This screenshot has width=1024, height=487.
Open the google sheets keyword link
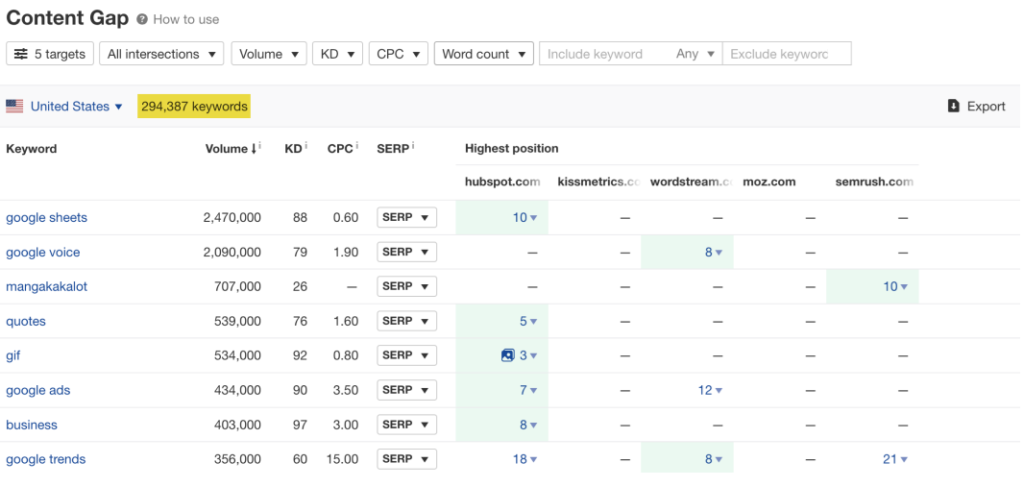(x=46, y=218)
